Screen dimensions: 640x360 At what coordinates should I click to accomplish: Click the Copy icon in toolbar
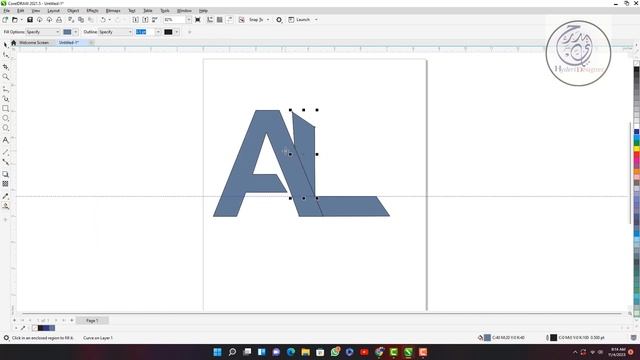point(81,20)
